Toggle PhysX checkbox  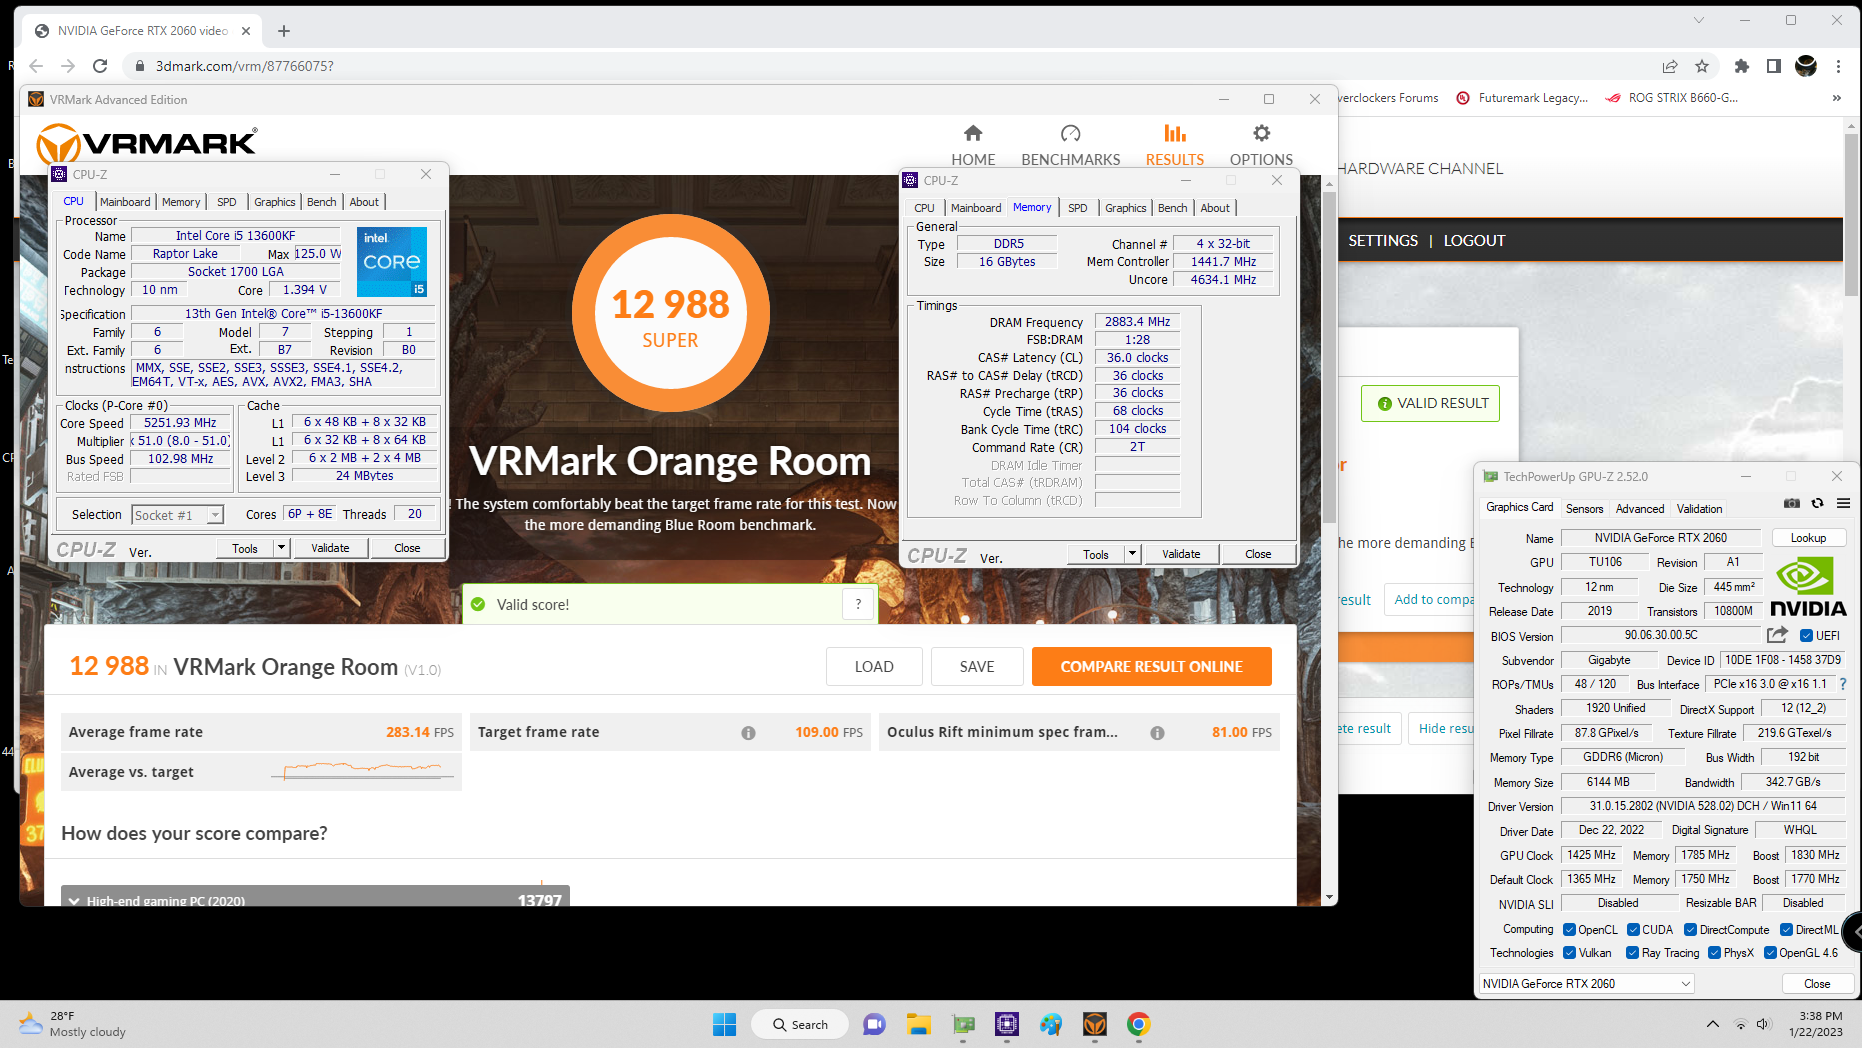click(1714, 953)
